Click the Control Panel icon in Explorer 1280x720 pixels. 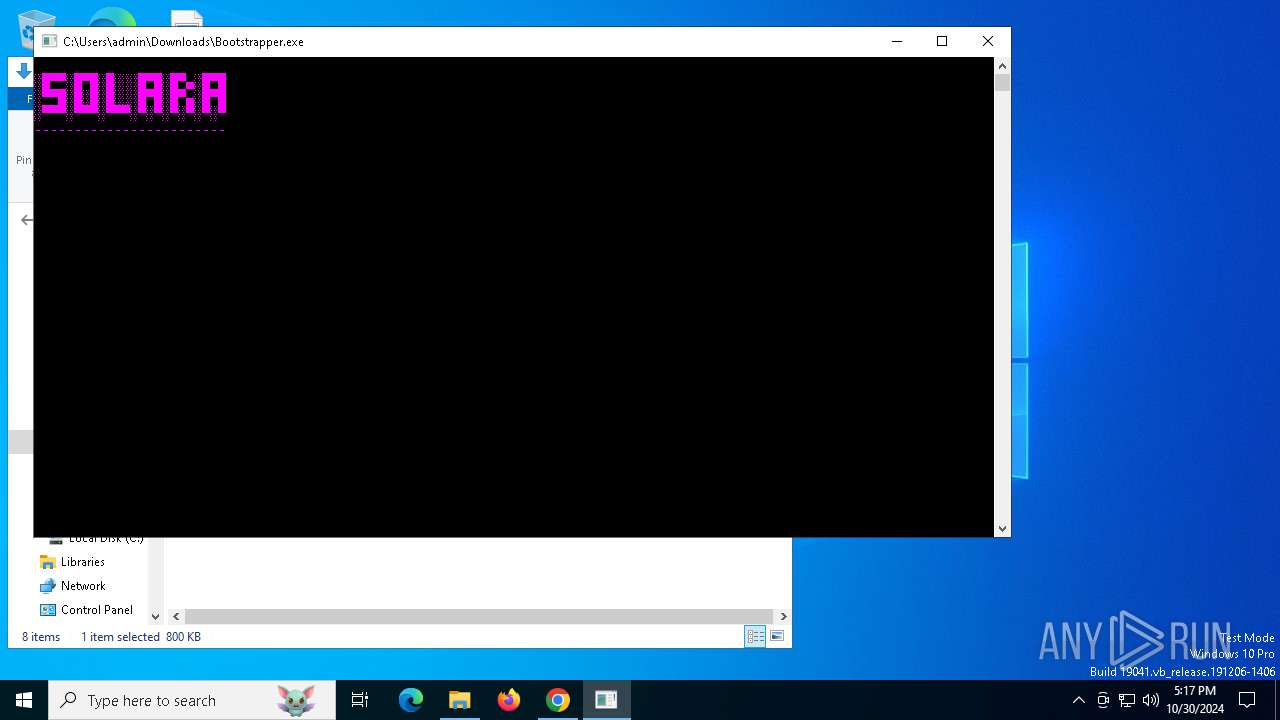[47, 610]
